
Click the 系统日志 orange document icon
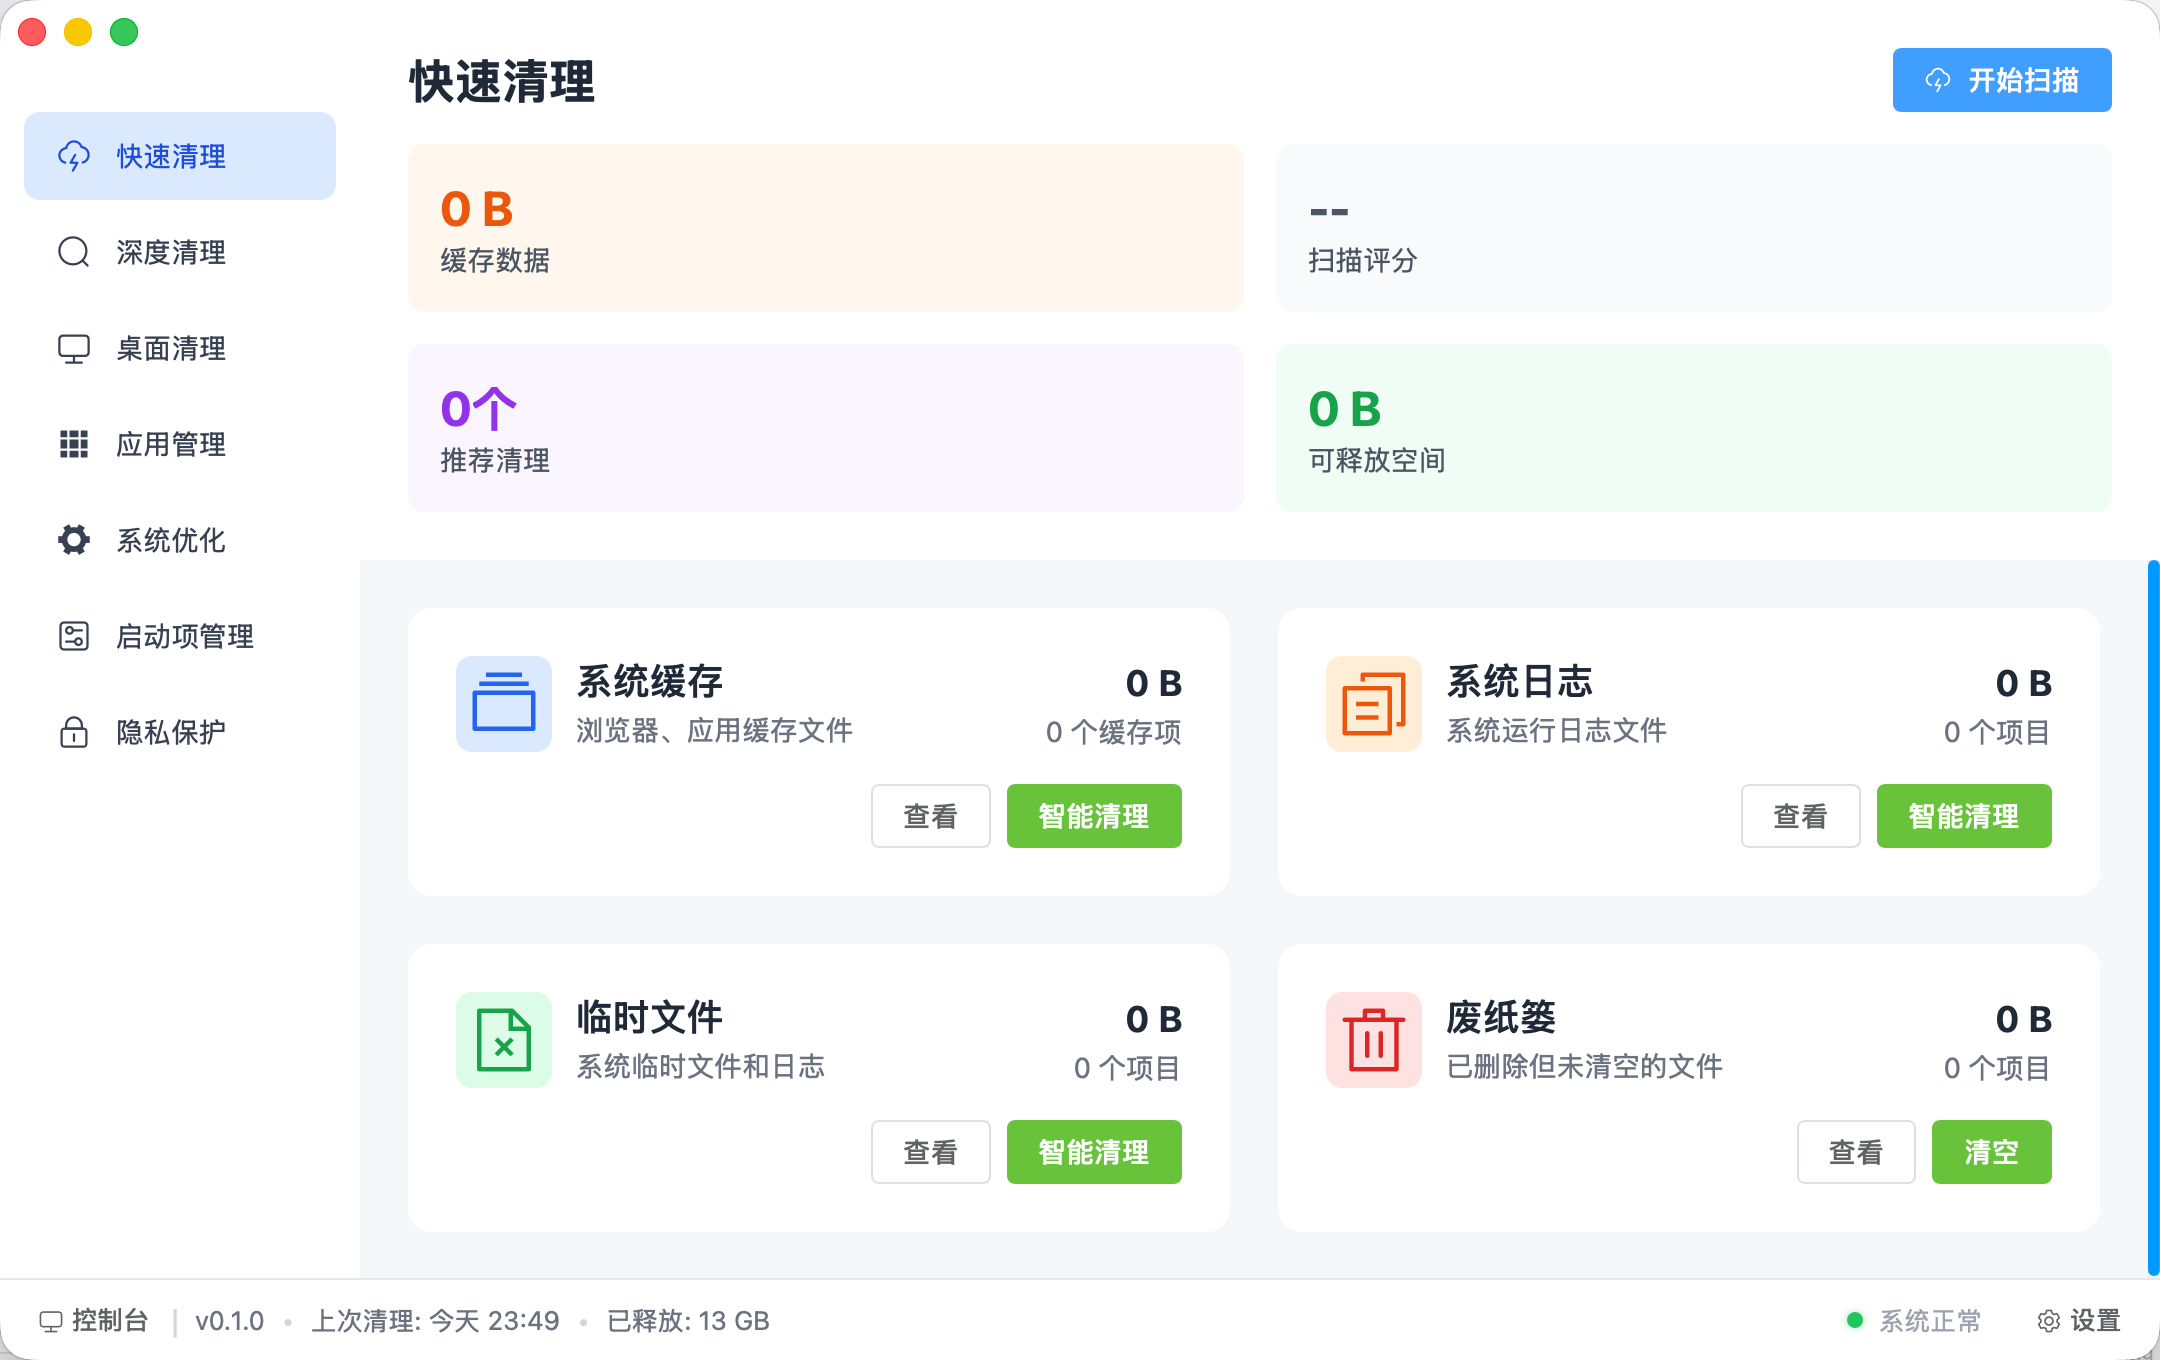(1373, 703)
